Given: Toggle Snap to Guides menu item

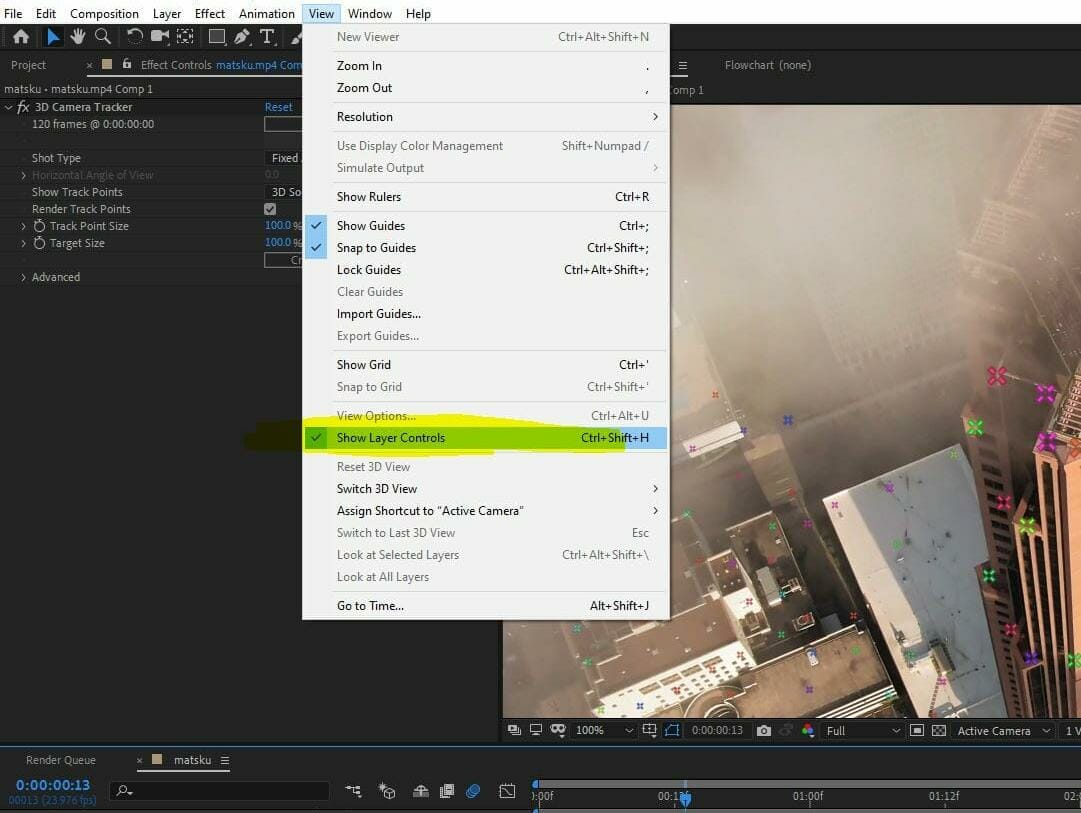Looking at the screenshot, I should click(485, 248).
